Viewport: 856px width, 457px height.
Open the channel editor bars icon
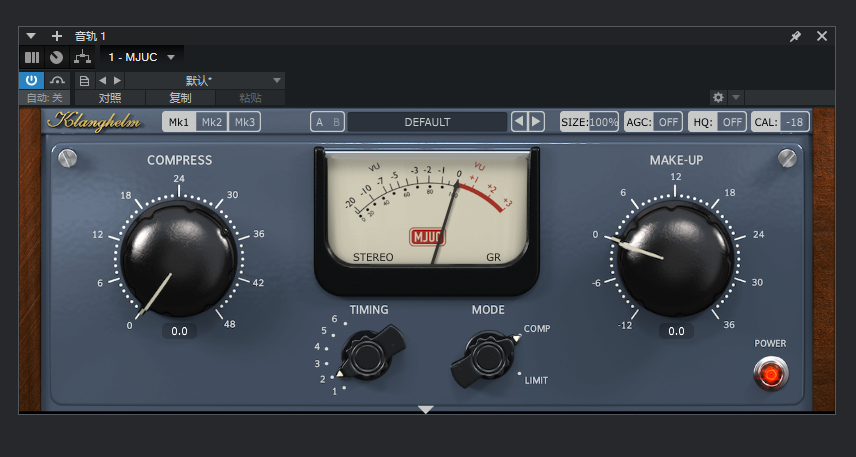(32, 57)
